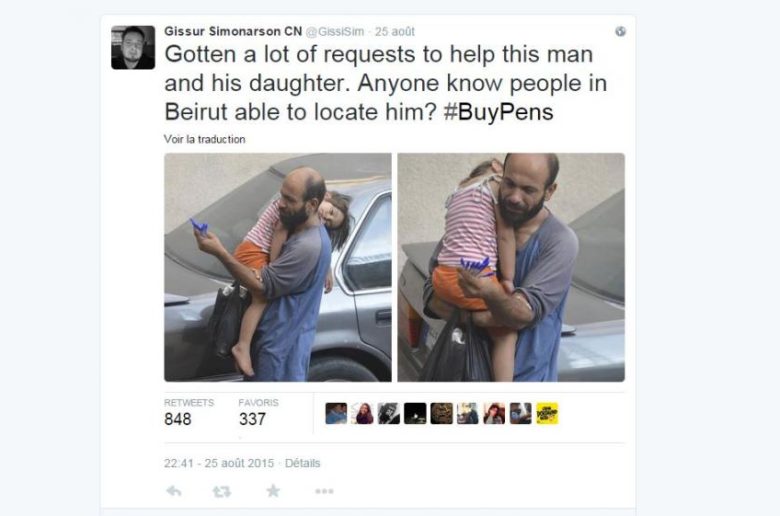
Task: Click the #BuyPens hashtag
Action: pos(498,112)
